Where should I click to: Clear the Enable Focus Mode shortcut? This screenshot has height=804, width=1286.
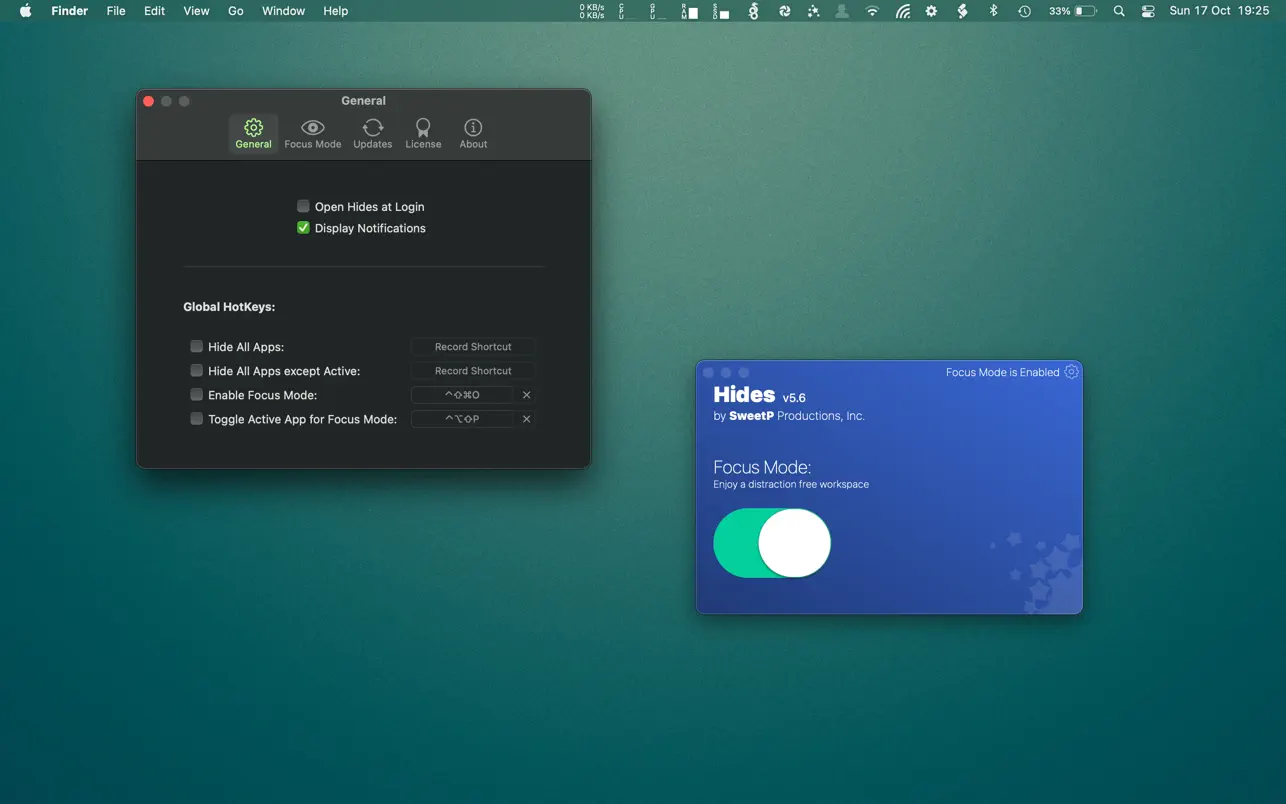pyautogui.click(x=527, y=395)
